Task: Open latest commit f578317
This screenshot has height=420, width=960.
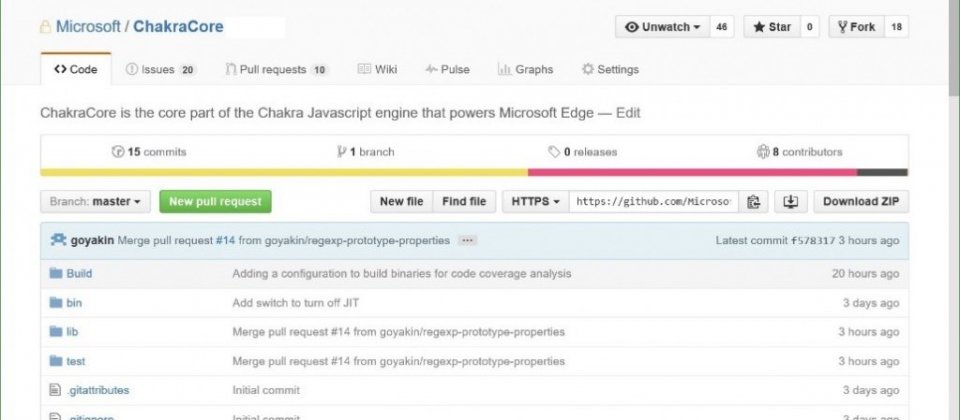Action: [813, 241]
